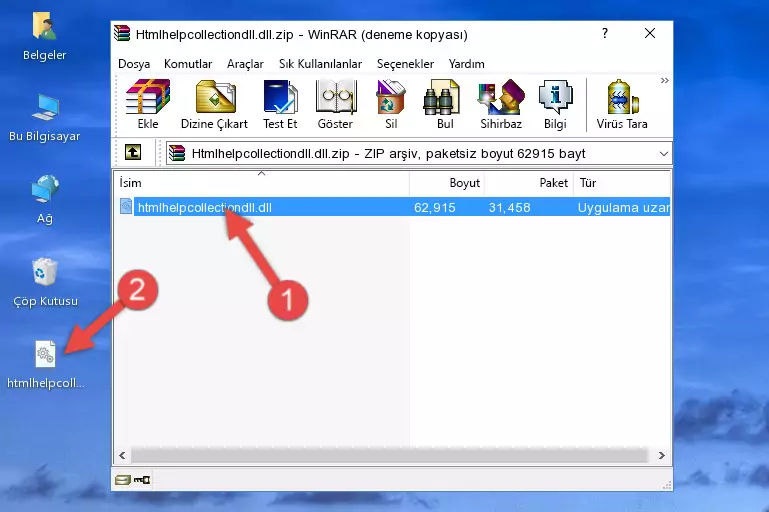The height and width of the screenshot is (512, 769).
Task: Click the disk drive status bar icon
Action: (x=122, y=480)
